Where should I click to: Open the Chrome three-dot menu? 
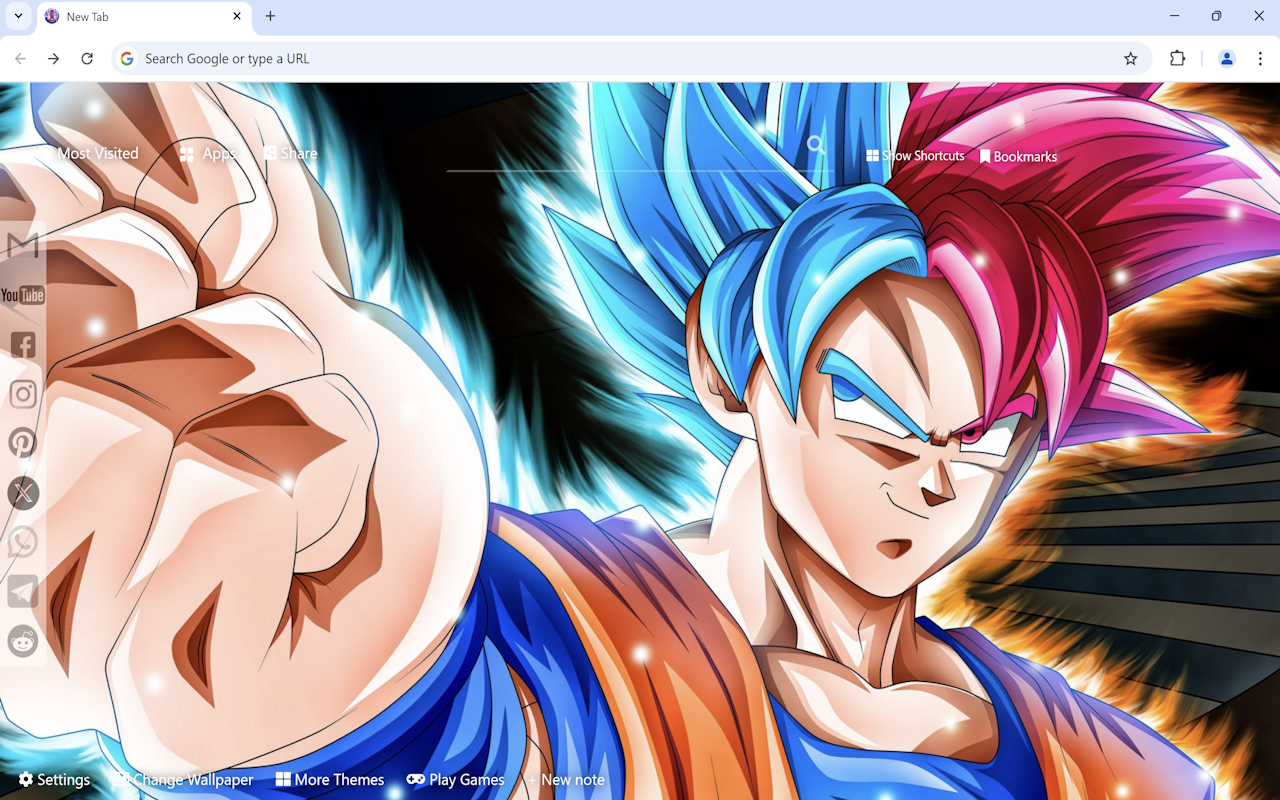1262,58
